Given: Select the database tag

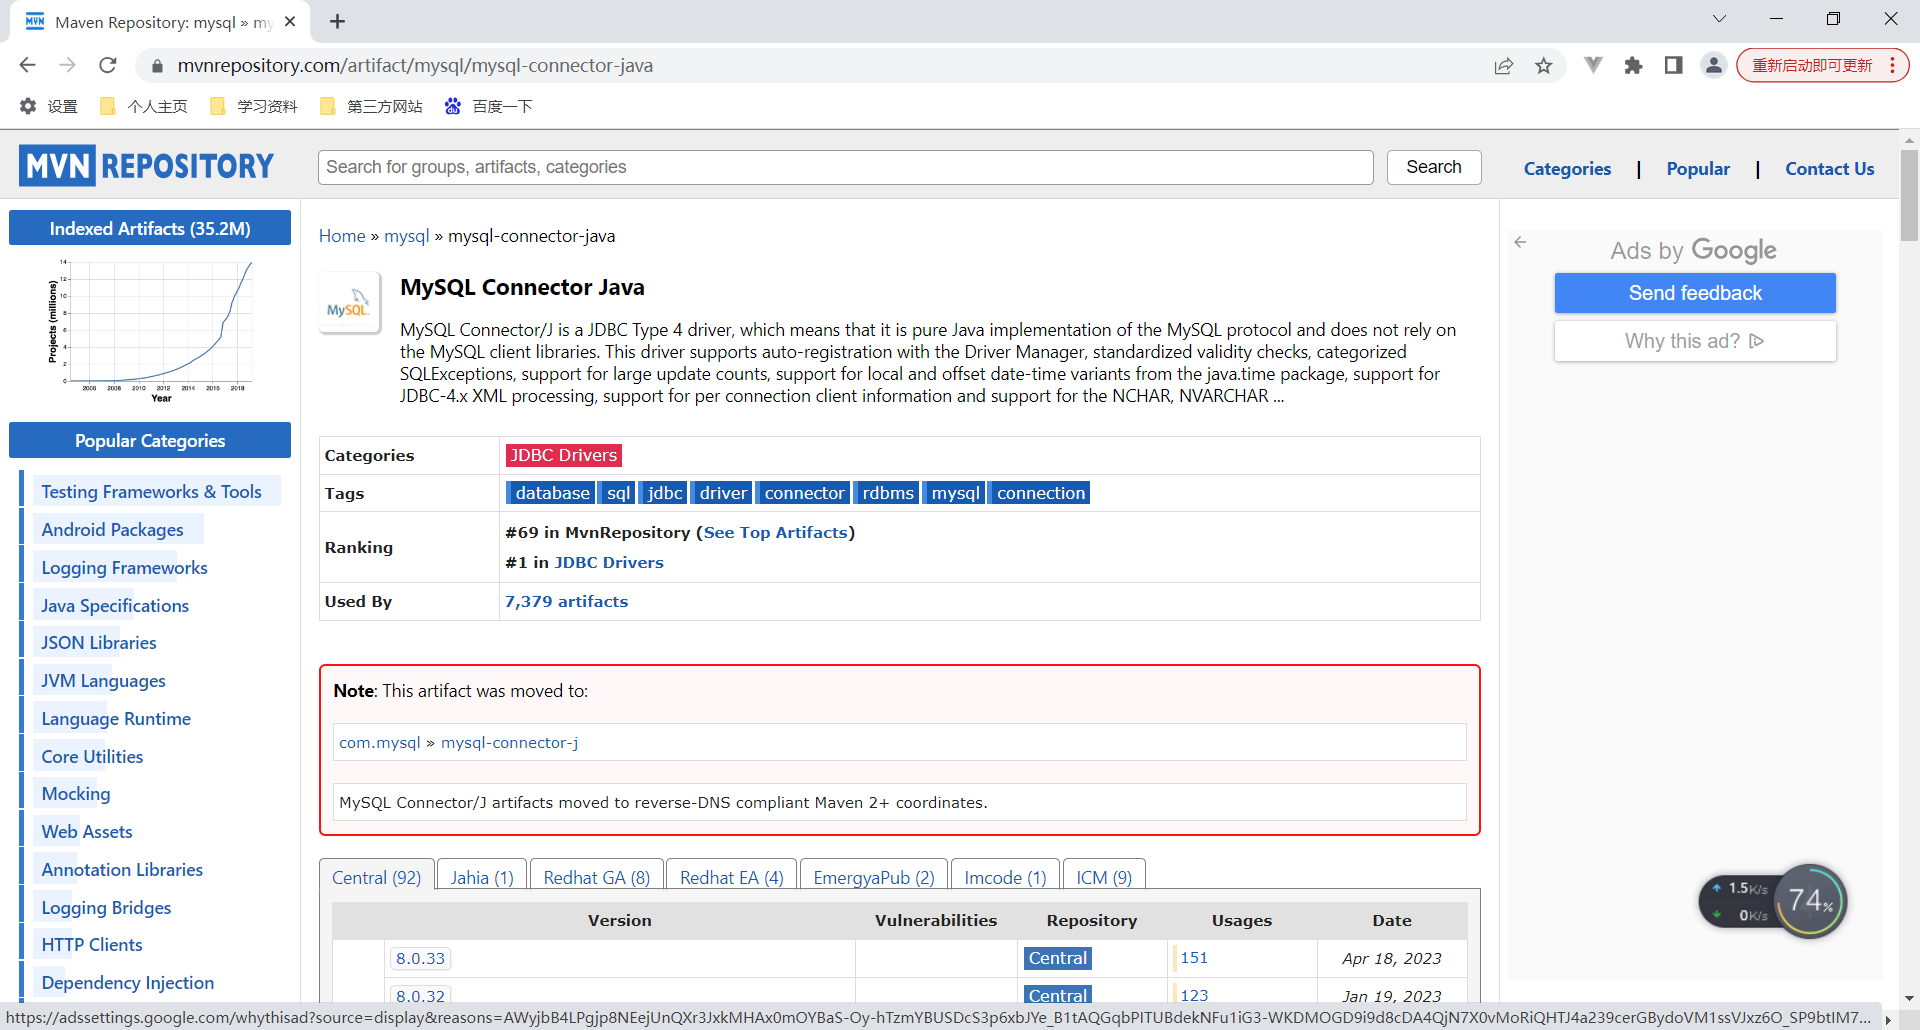Looking at the screenshot, I should [x=552, y=493].
